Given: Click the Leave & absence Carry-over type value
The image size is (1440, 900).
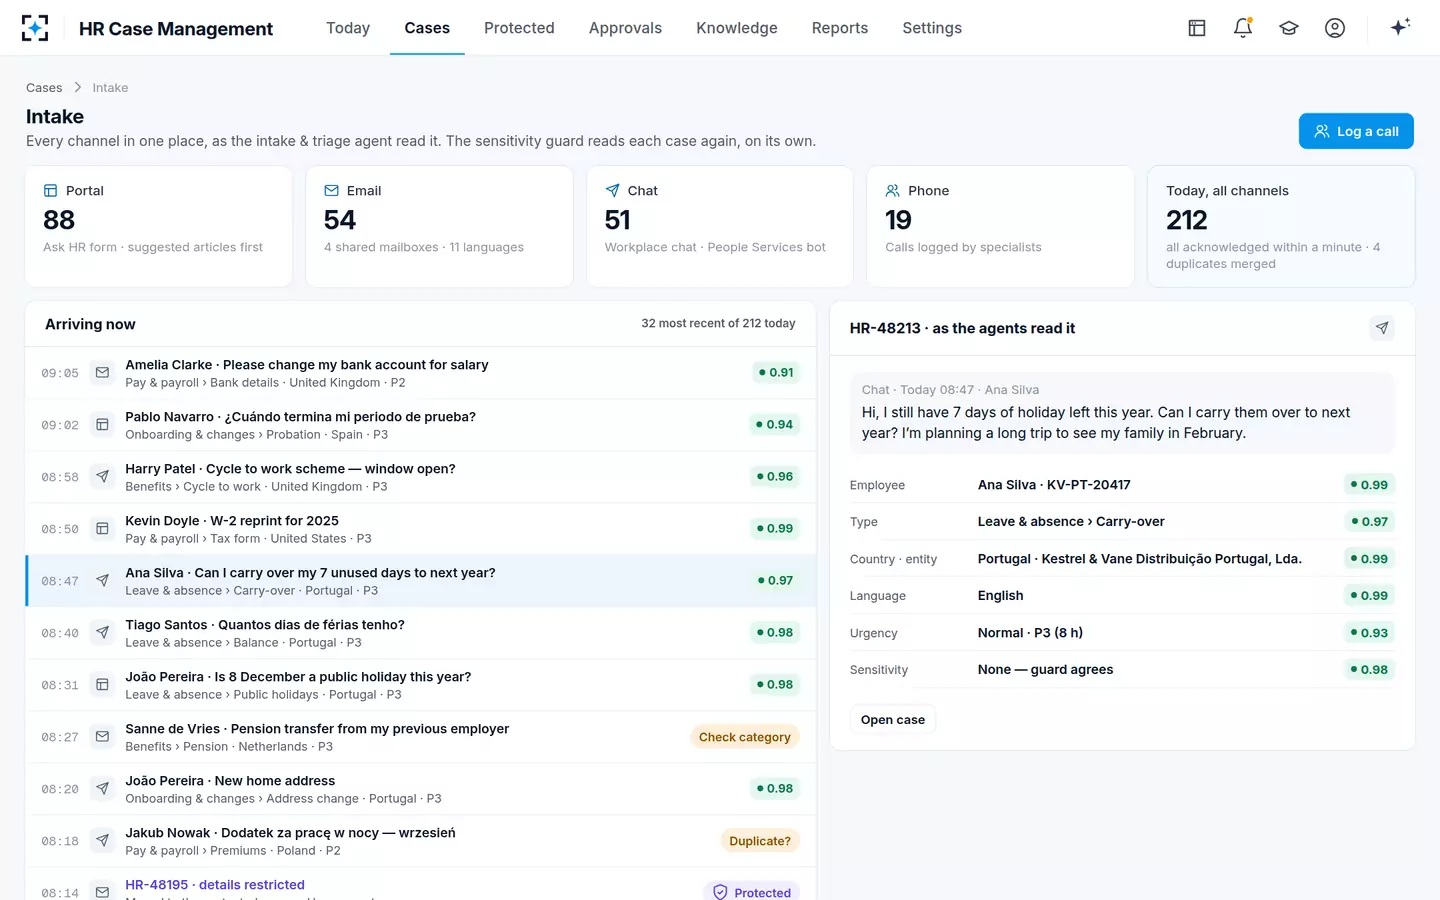Looking at the screenshot, I should point(1071,522).
